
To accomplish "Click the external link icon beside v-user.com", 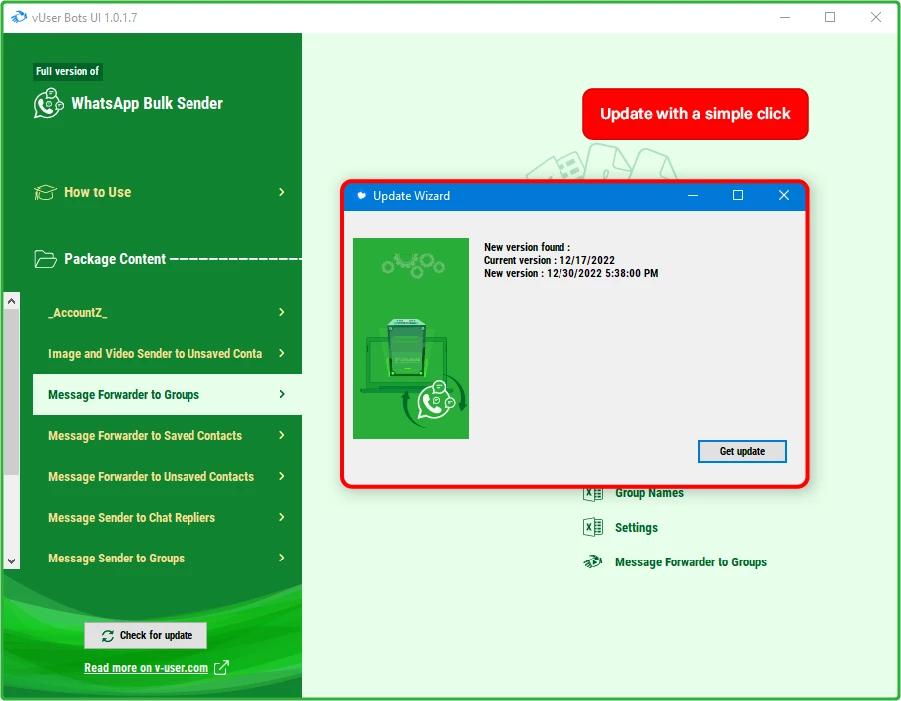I will [221, 668].
